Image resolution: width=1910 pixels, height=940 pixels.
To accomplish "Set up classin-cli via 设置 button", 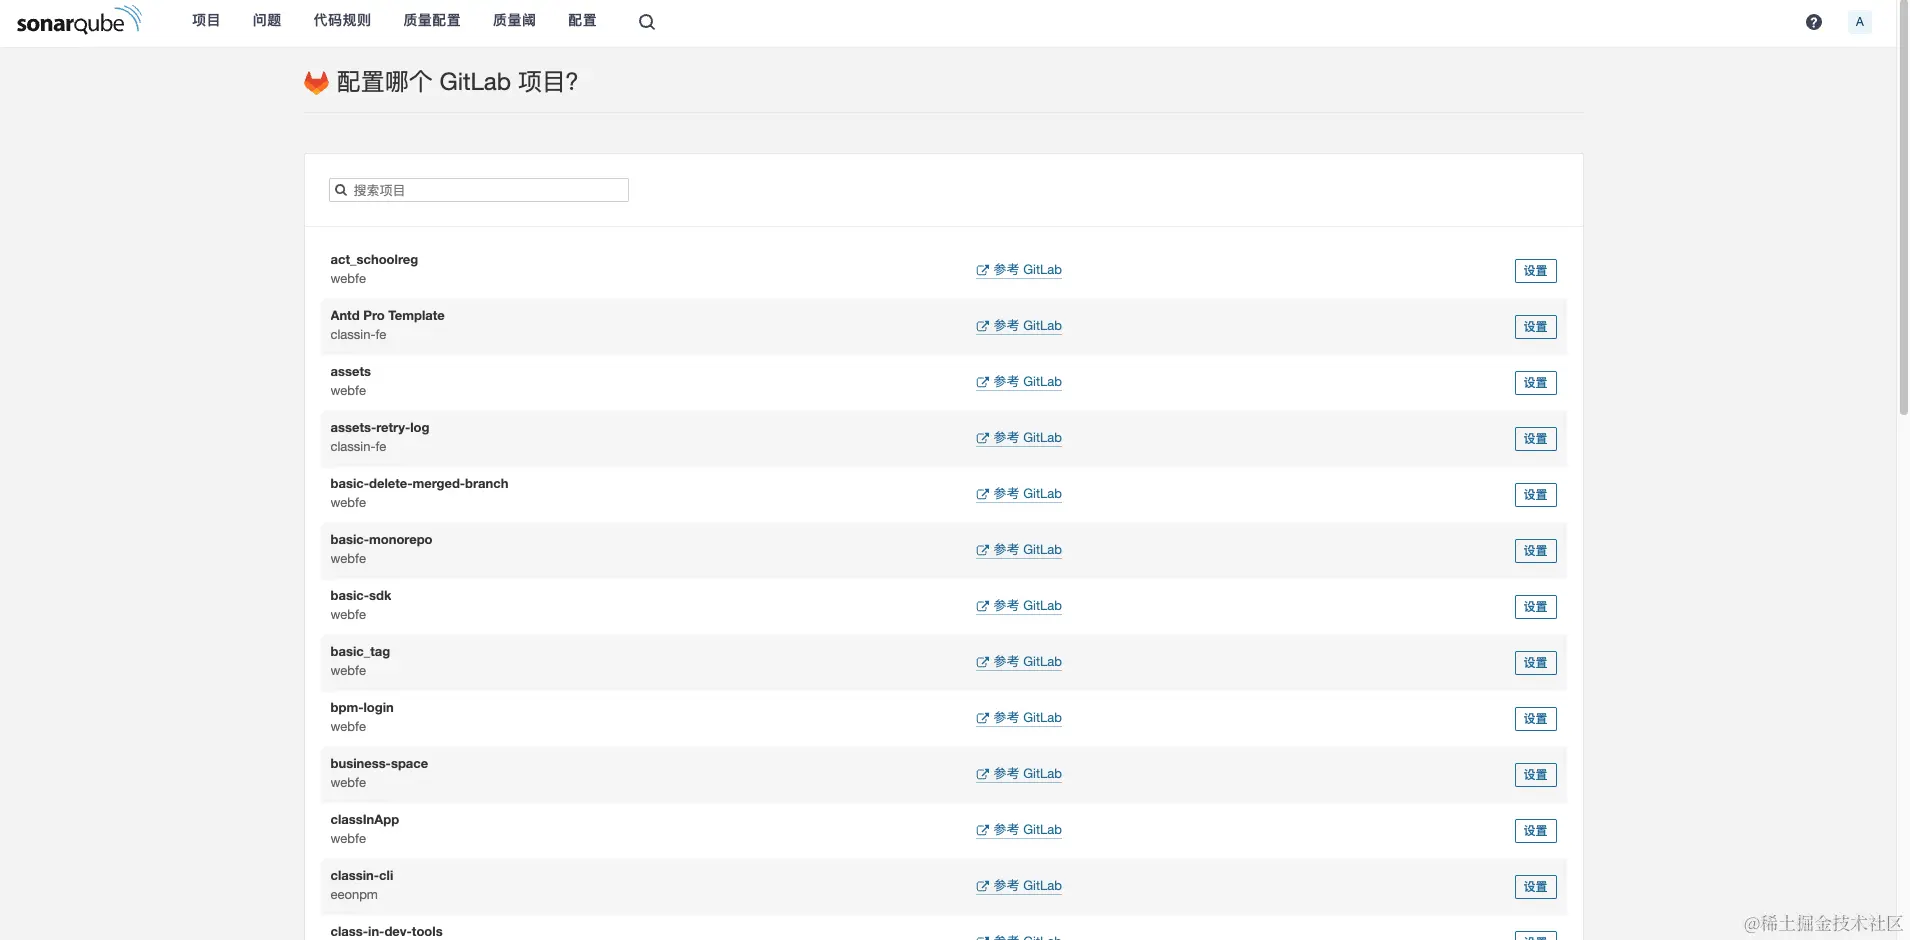I will pos(1535,887).
